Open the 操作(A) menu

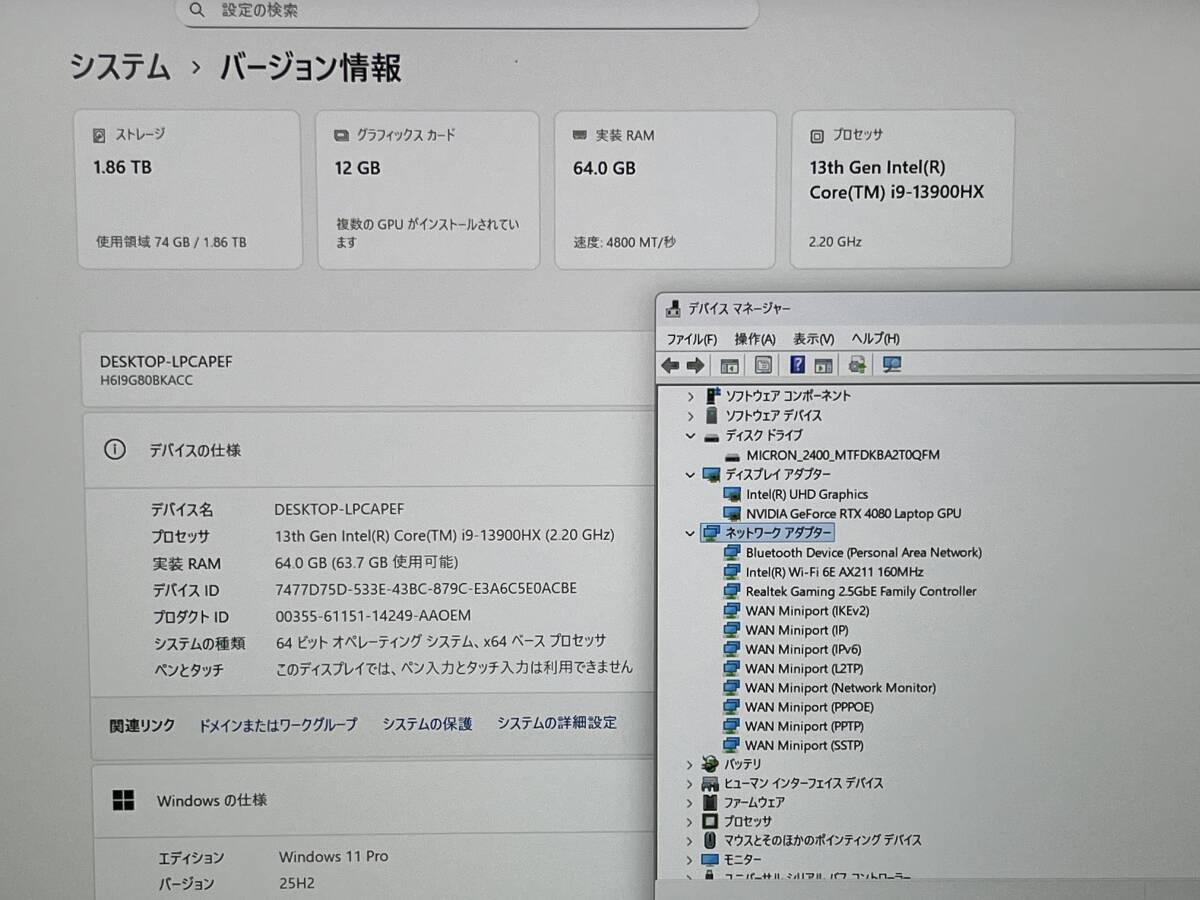click(x=755, y=339)
